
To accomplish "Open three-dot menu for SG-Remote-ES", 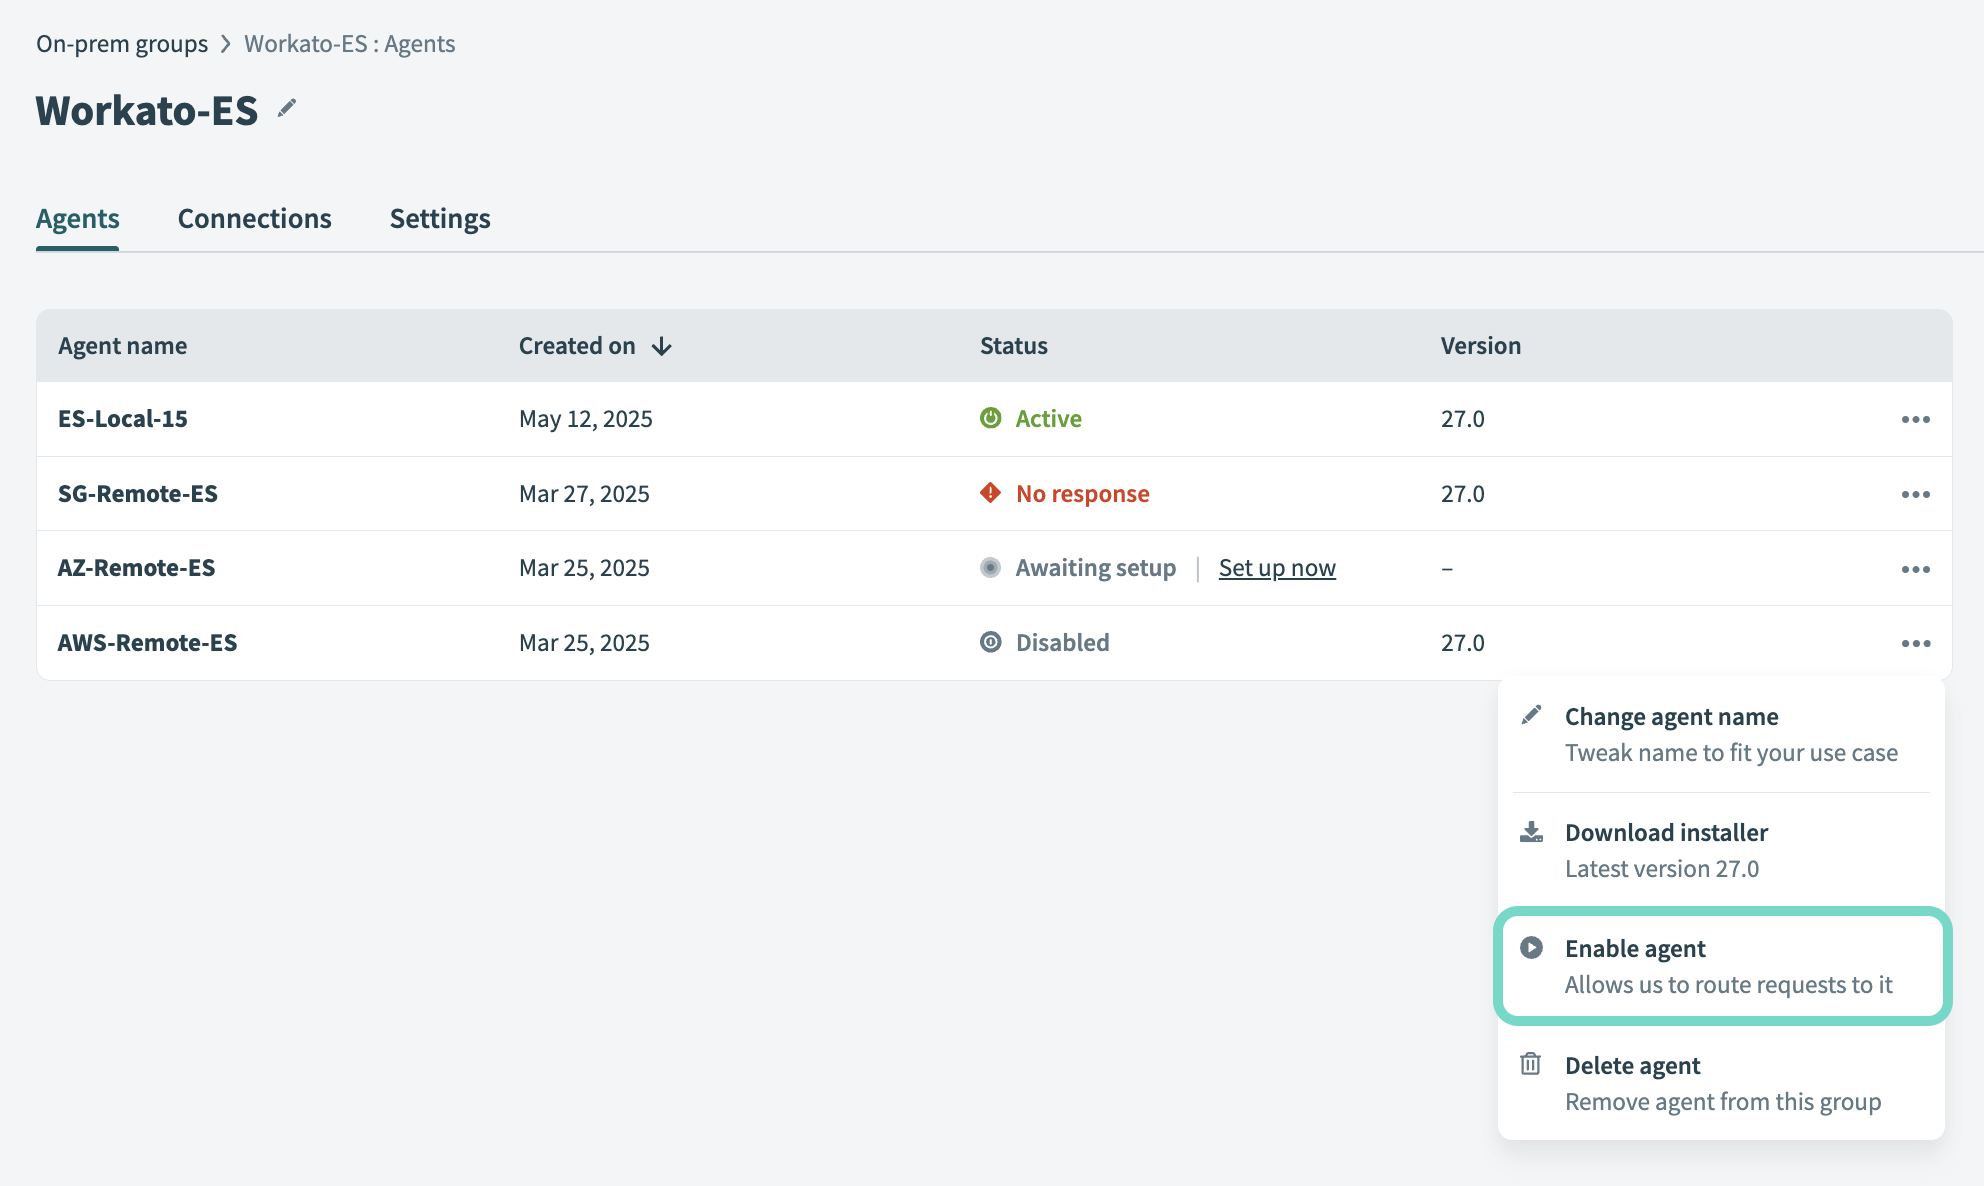I will [x=1915, y=494].
